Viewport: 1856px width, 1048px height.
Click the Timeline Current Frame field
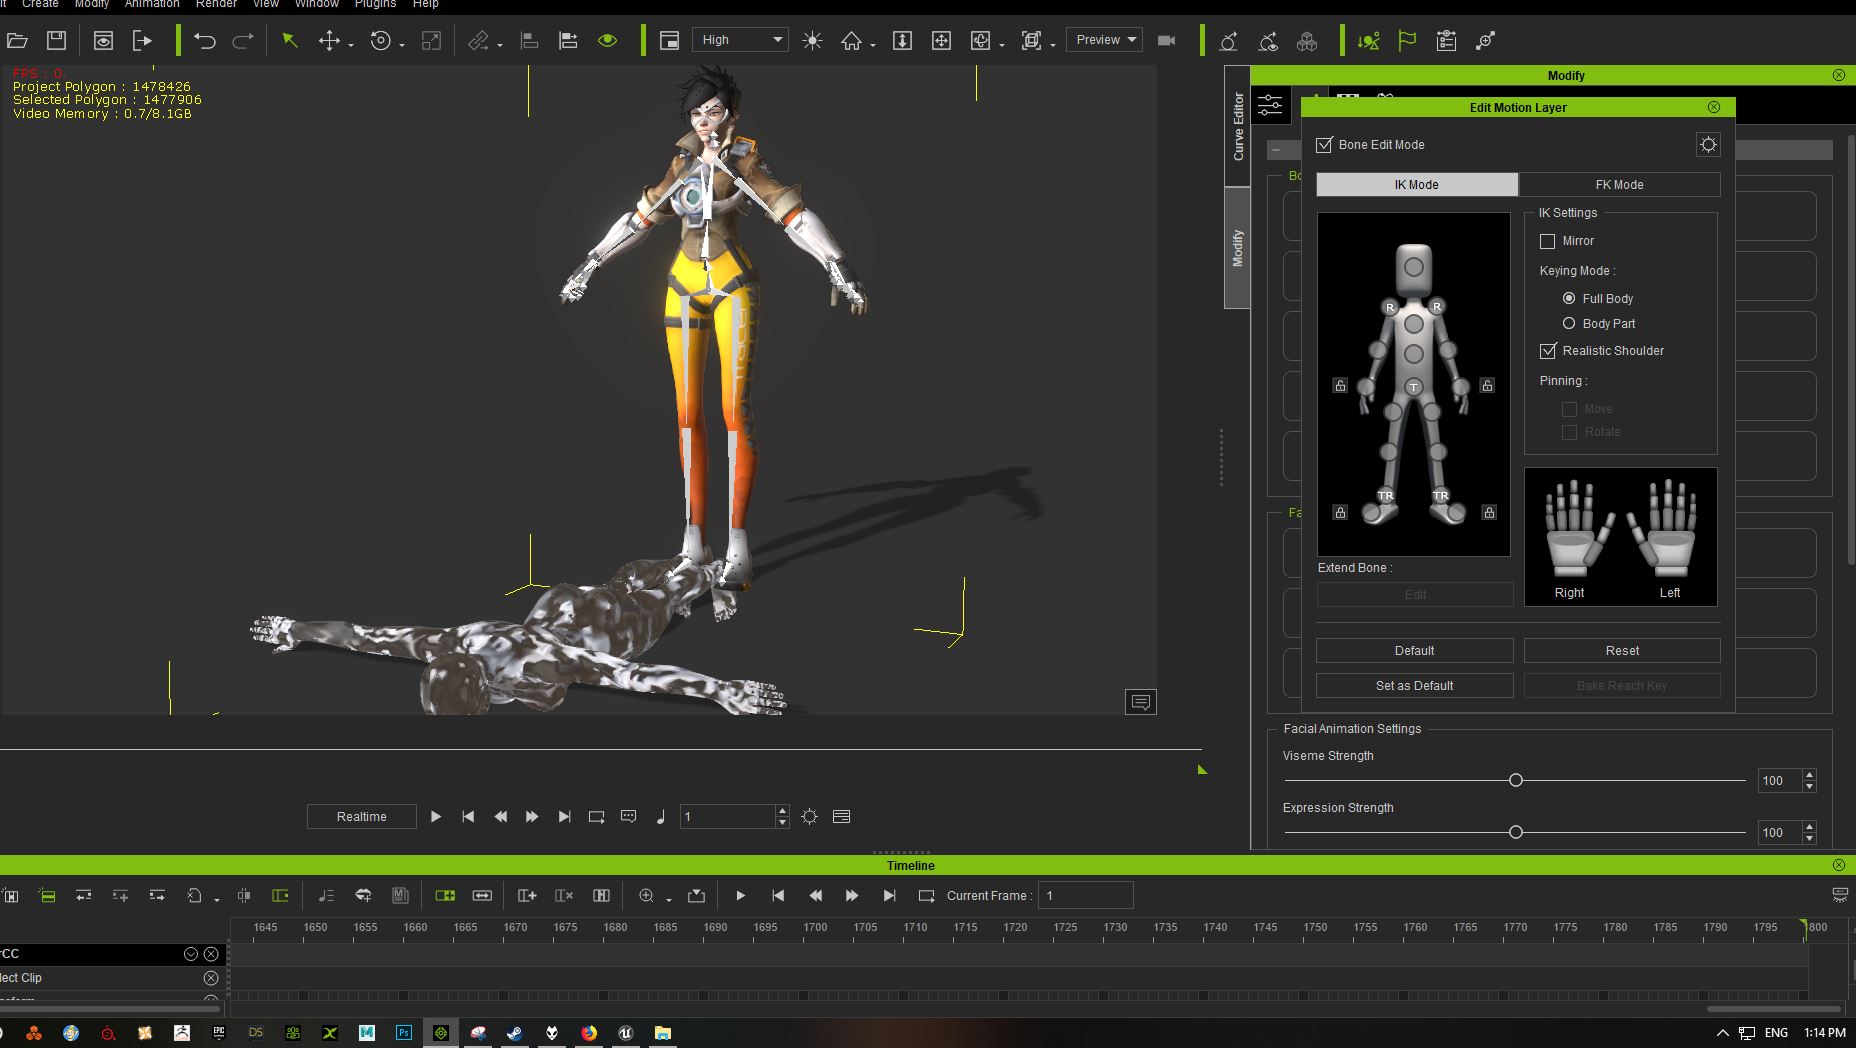[x=1085, y=896]
